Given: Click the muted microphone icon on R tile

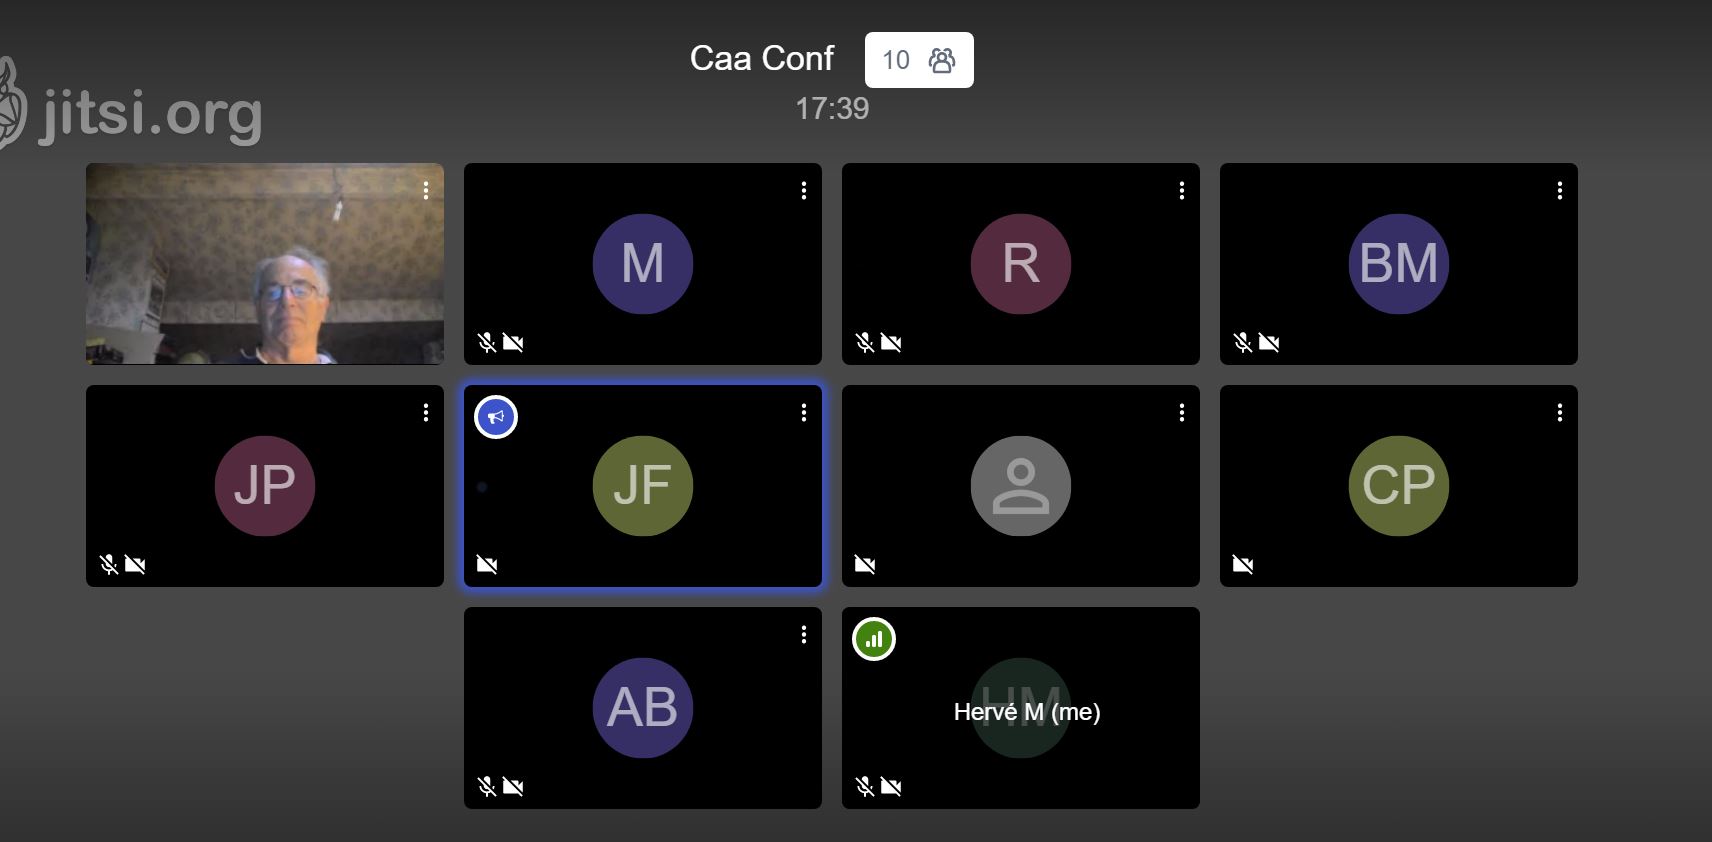Looking at the screenshot, I should coord(865,343).
